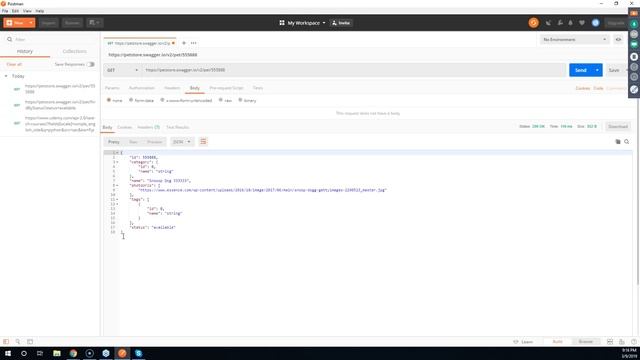
Task: Open the Pre-request Script tab
Action: coord(226,88)
